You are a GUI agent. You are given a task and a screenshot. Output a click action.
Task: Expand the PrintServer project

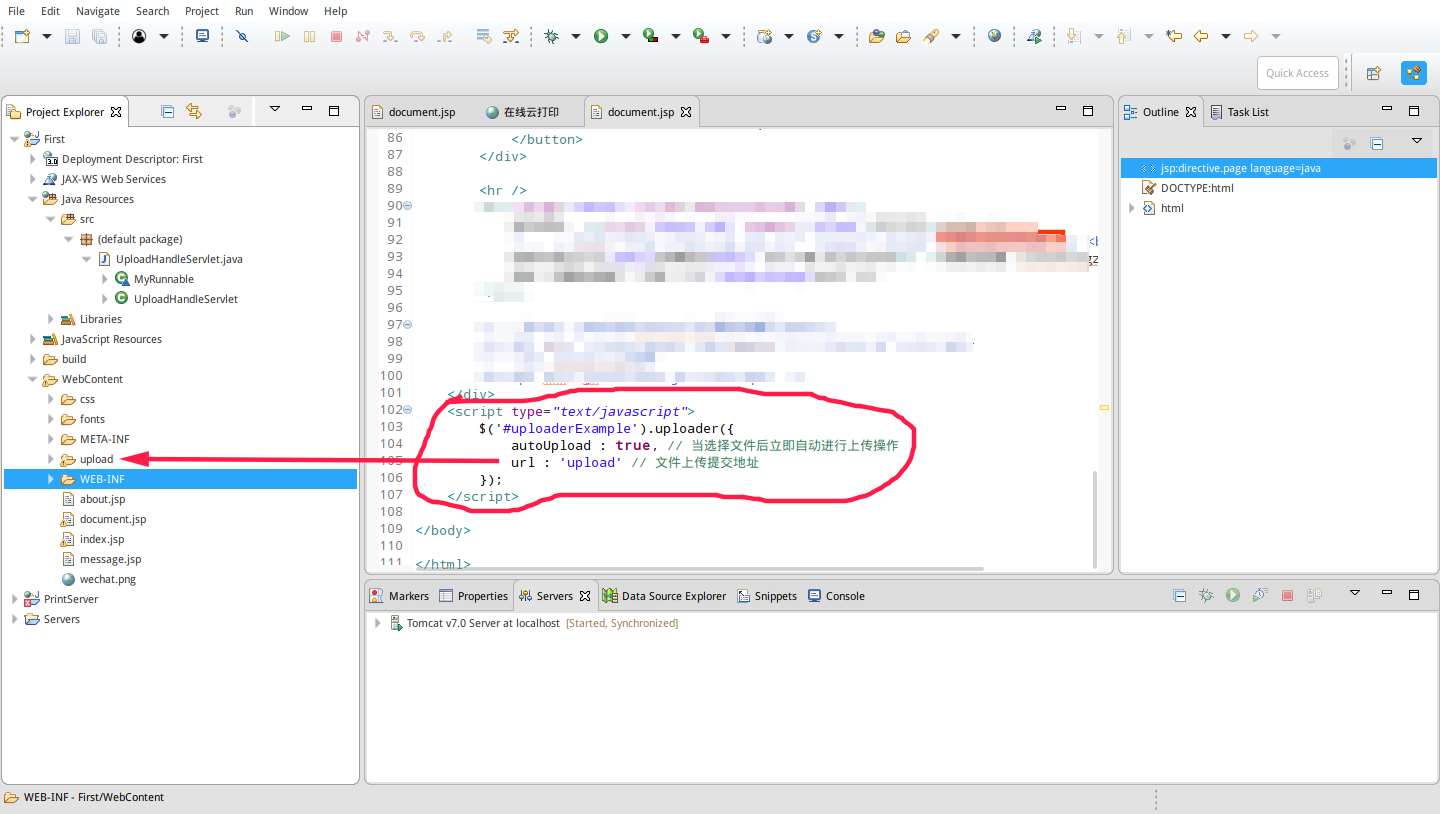[x=14, y=599]
